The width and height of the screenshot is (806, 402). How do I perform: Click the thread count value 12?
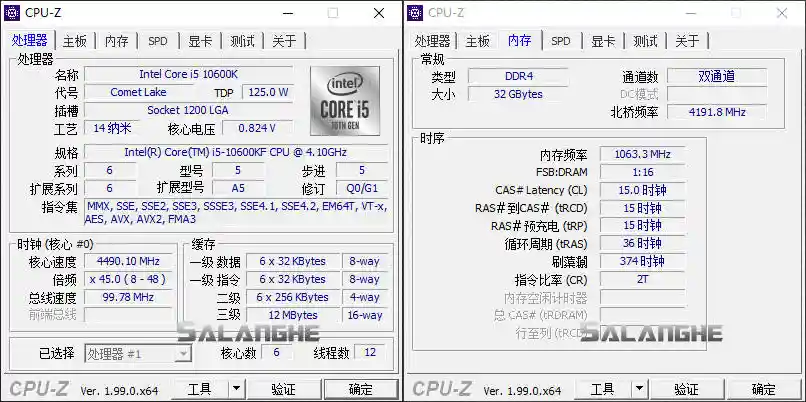pos(370,352)
